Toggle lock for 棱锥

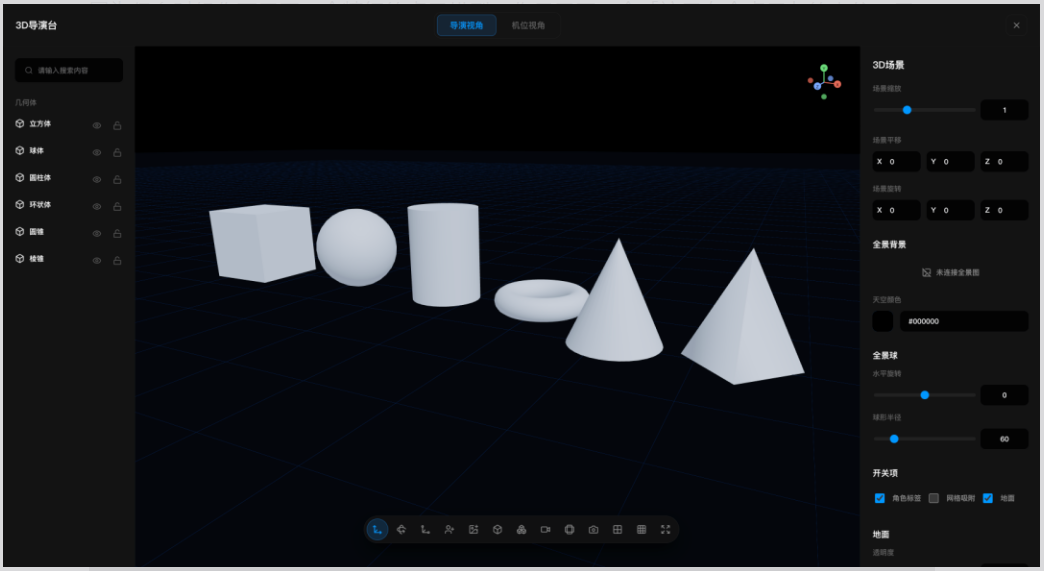point(117,260)
